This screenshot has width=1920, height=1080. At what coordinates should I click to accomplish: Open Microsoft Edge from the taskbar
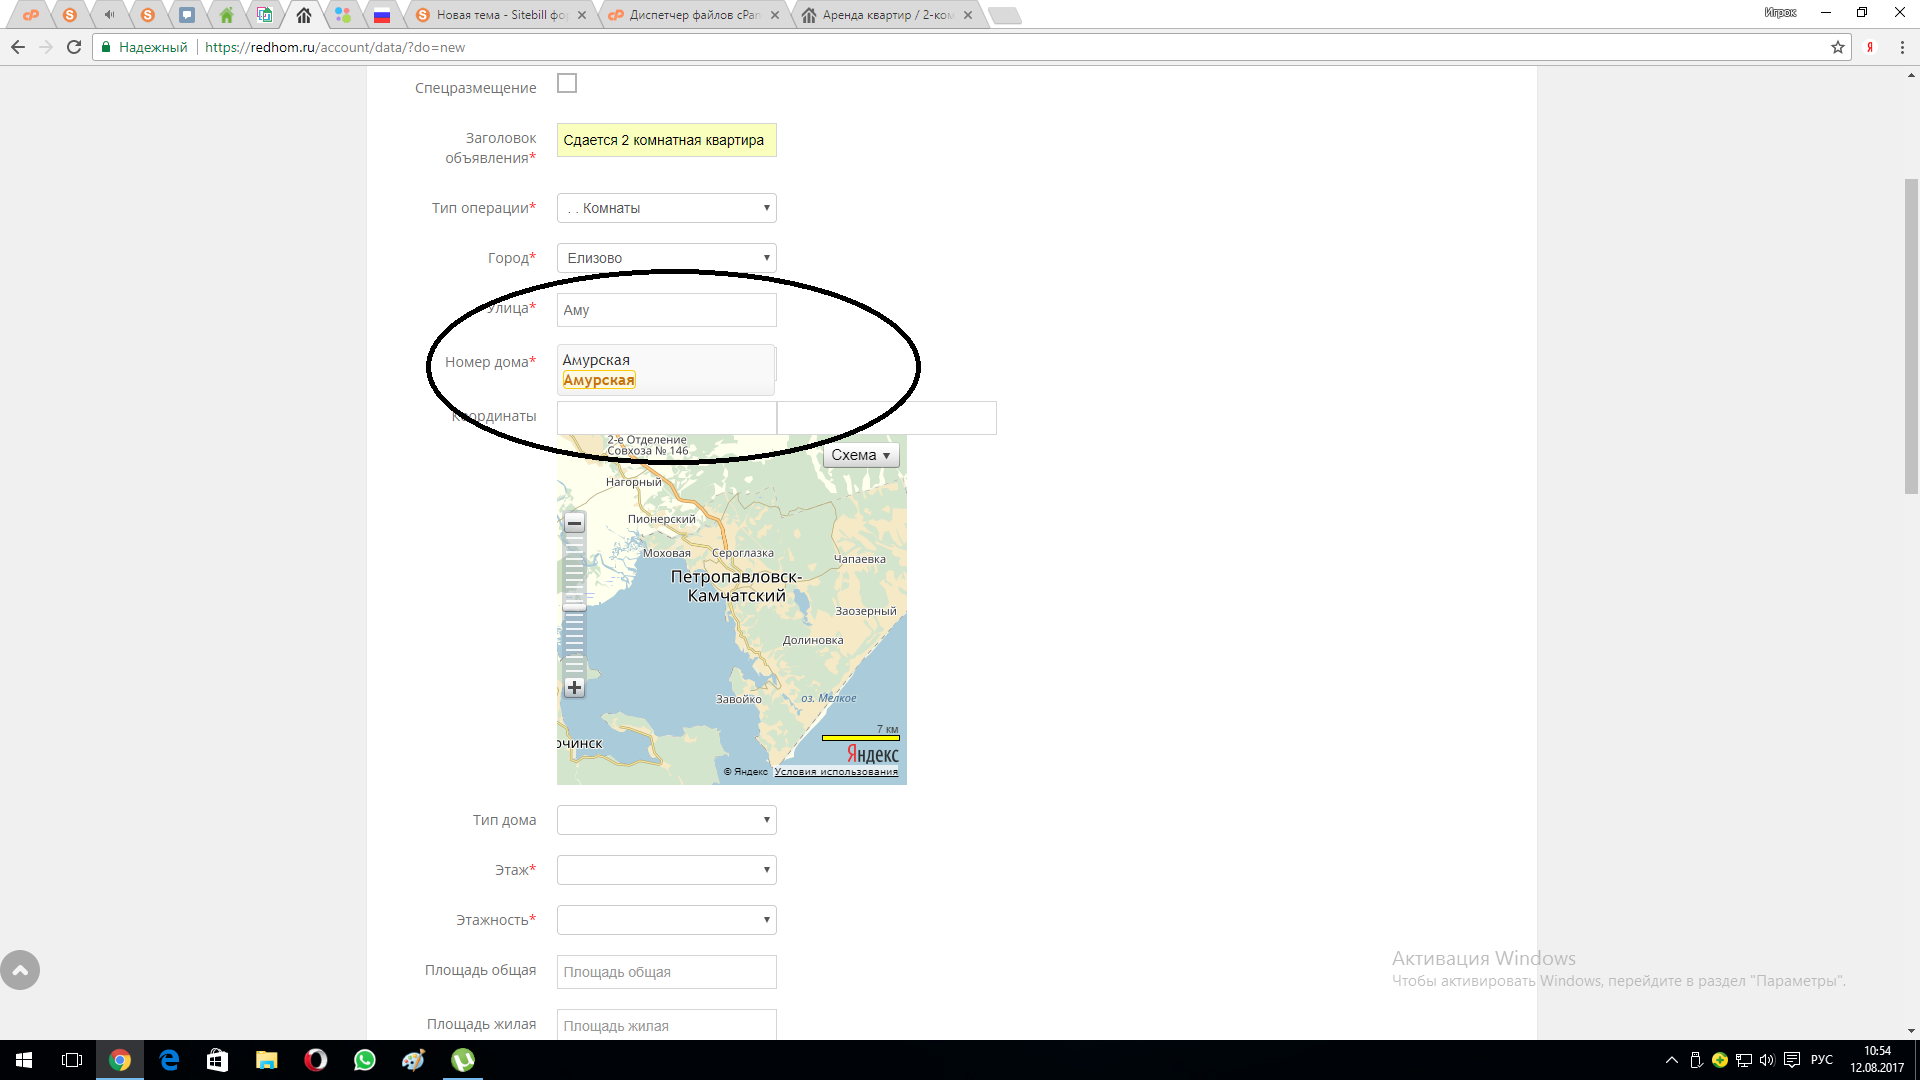169,1060
